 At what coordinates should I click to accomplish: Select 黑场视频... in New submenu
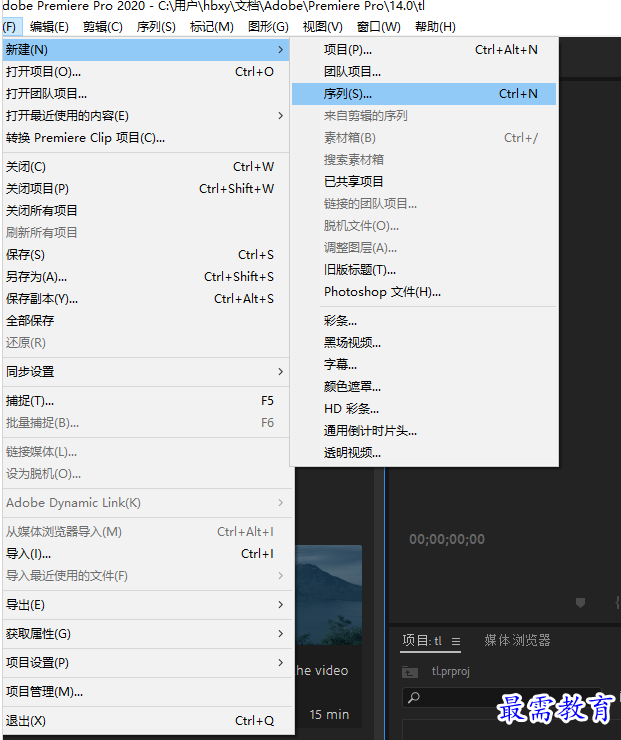coord(424,343)
